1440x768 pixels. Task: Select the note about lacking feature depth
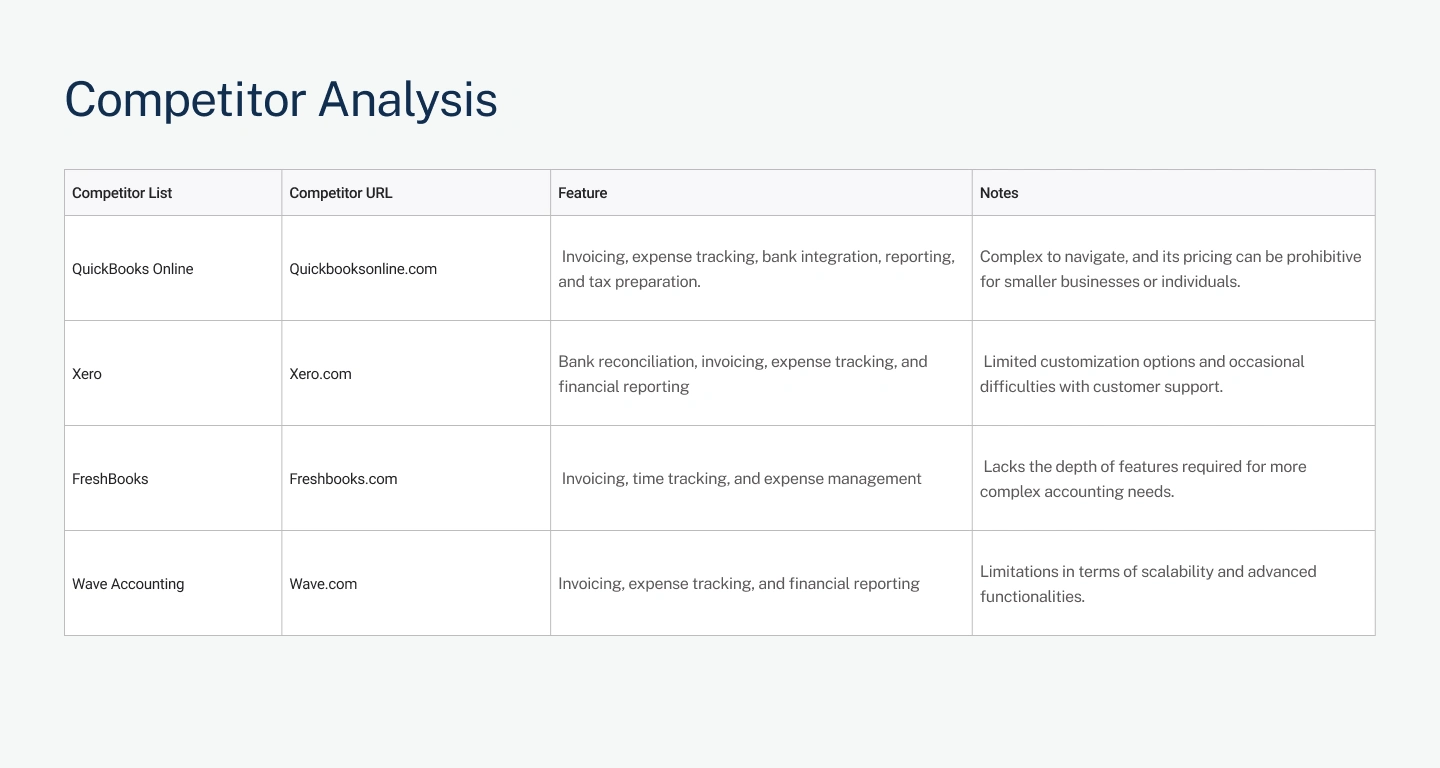[1143, 479]
